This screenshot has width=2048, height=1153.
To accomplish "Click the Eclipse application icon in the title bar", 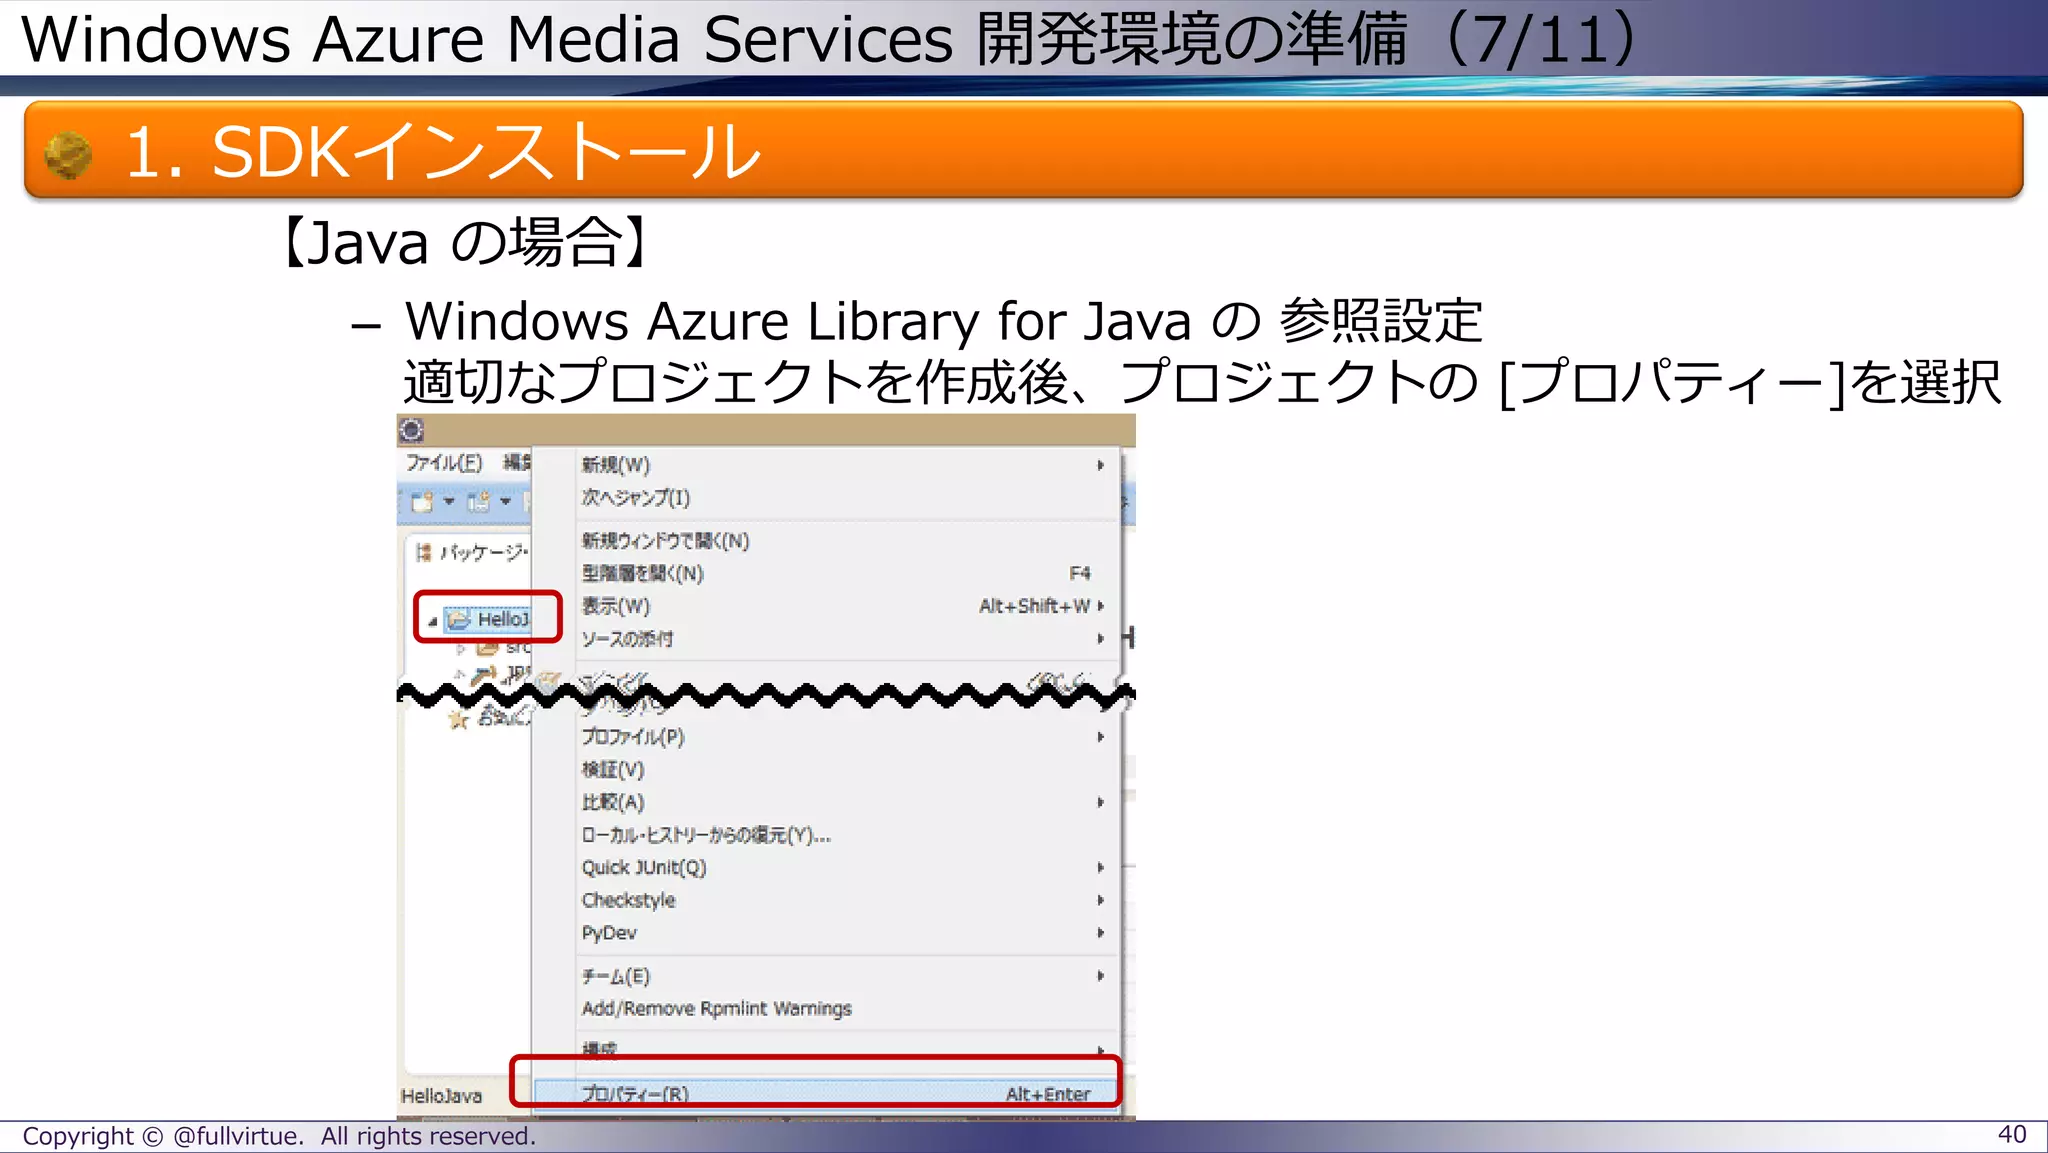I will coord(412,431).
